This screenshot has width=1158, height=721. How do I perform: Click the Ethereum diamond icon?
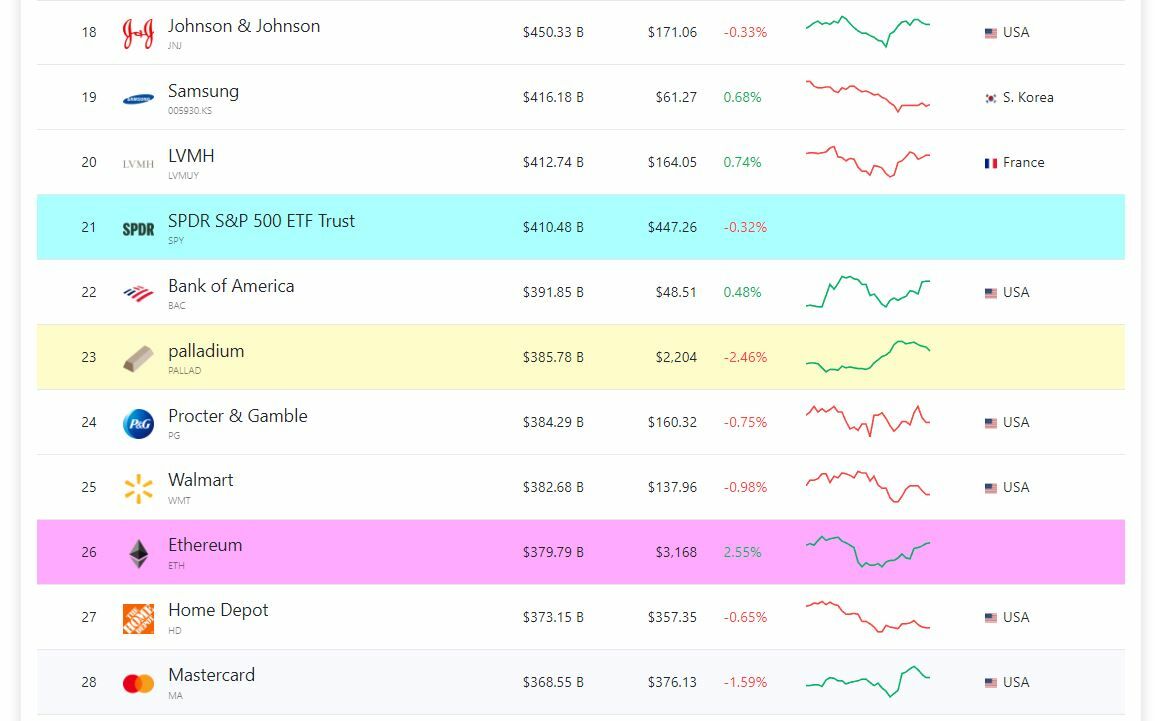[x=138, y=553]
